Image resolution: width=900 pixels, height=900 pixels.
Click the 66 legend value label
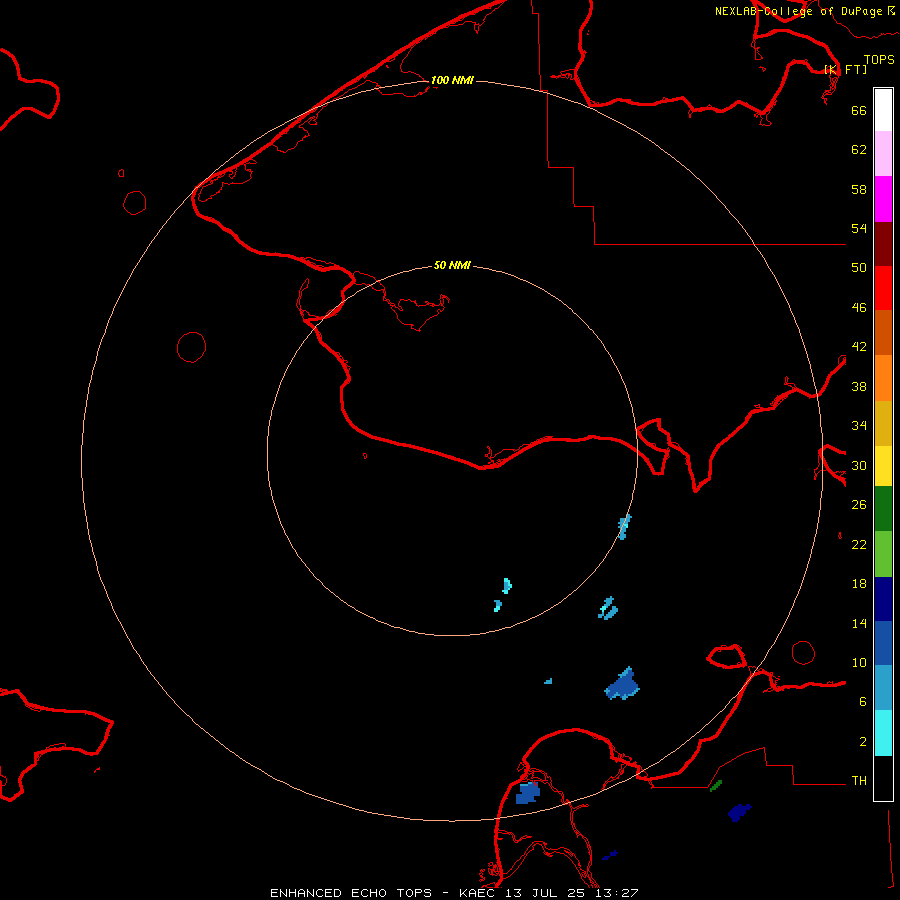859,110
